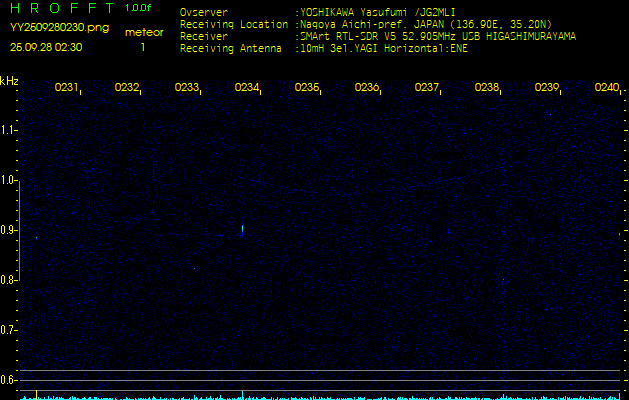This screenshot has width=629, height=400.
Task: Click the cyan signal level trace at bottom
Action: coord(320,398)
